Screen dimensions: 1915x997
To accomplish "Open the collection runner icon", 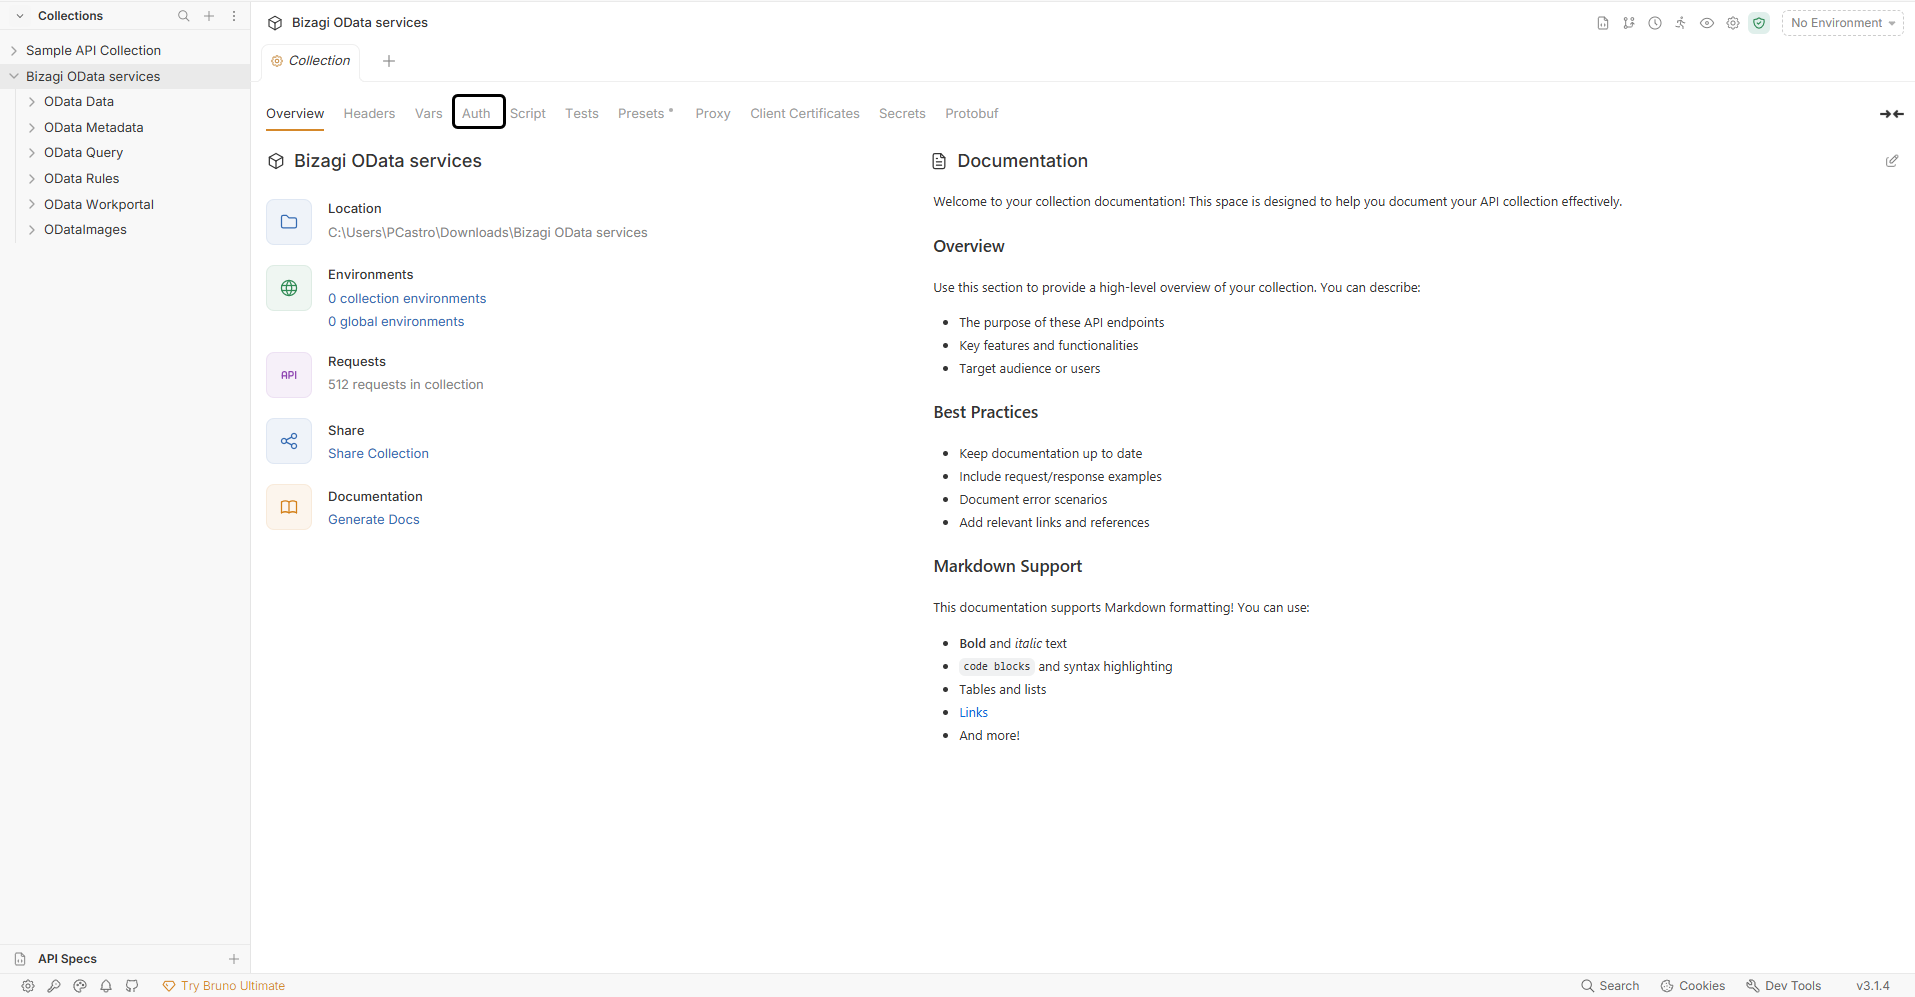I will point(1681,23).
